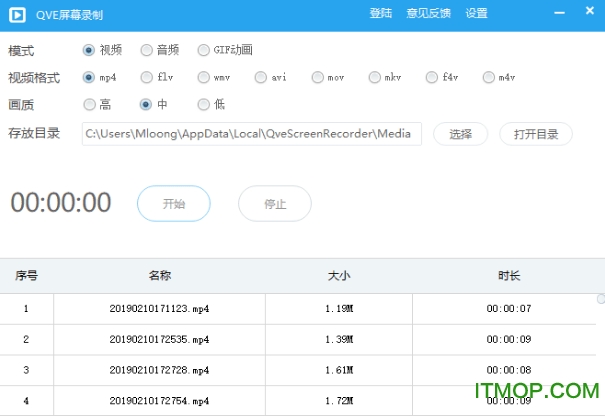Screen dimensions: 605x416
Task: Open the 意见反馈 feedback menu item
Action: tap(428, 13)
